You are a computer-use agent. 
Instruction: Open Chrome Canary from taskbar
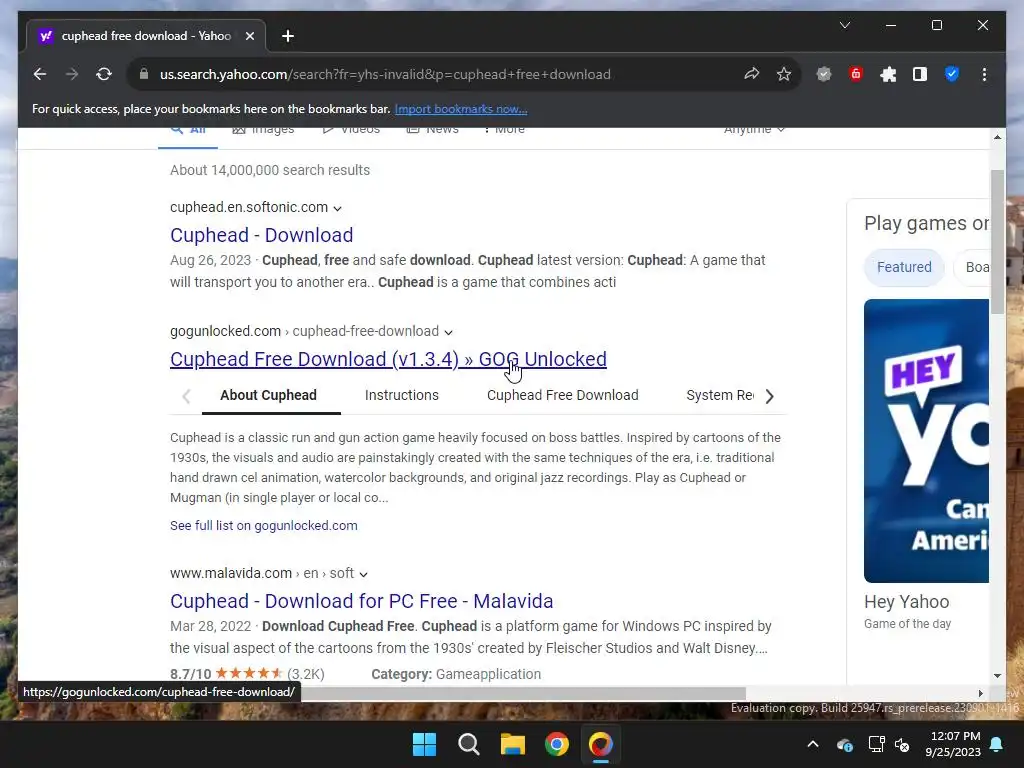tap(601, 744)
